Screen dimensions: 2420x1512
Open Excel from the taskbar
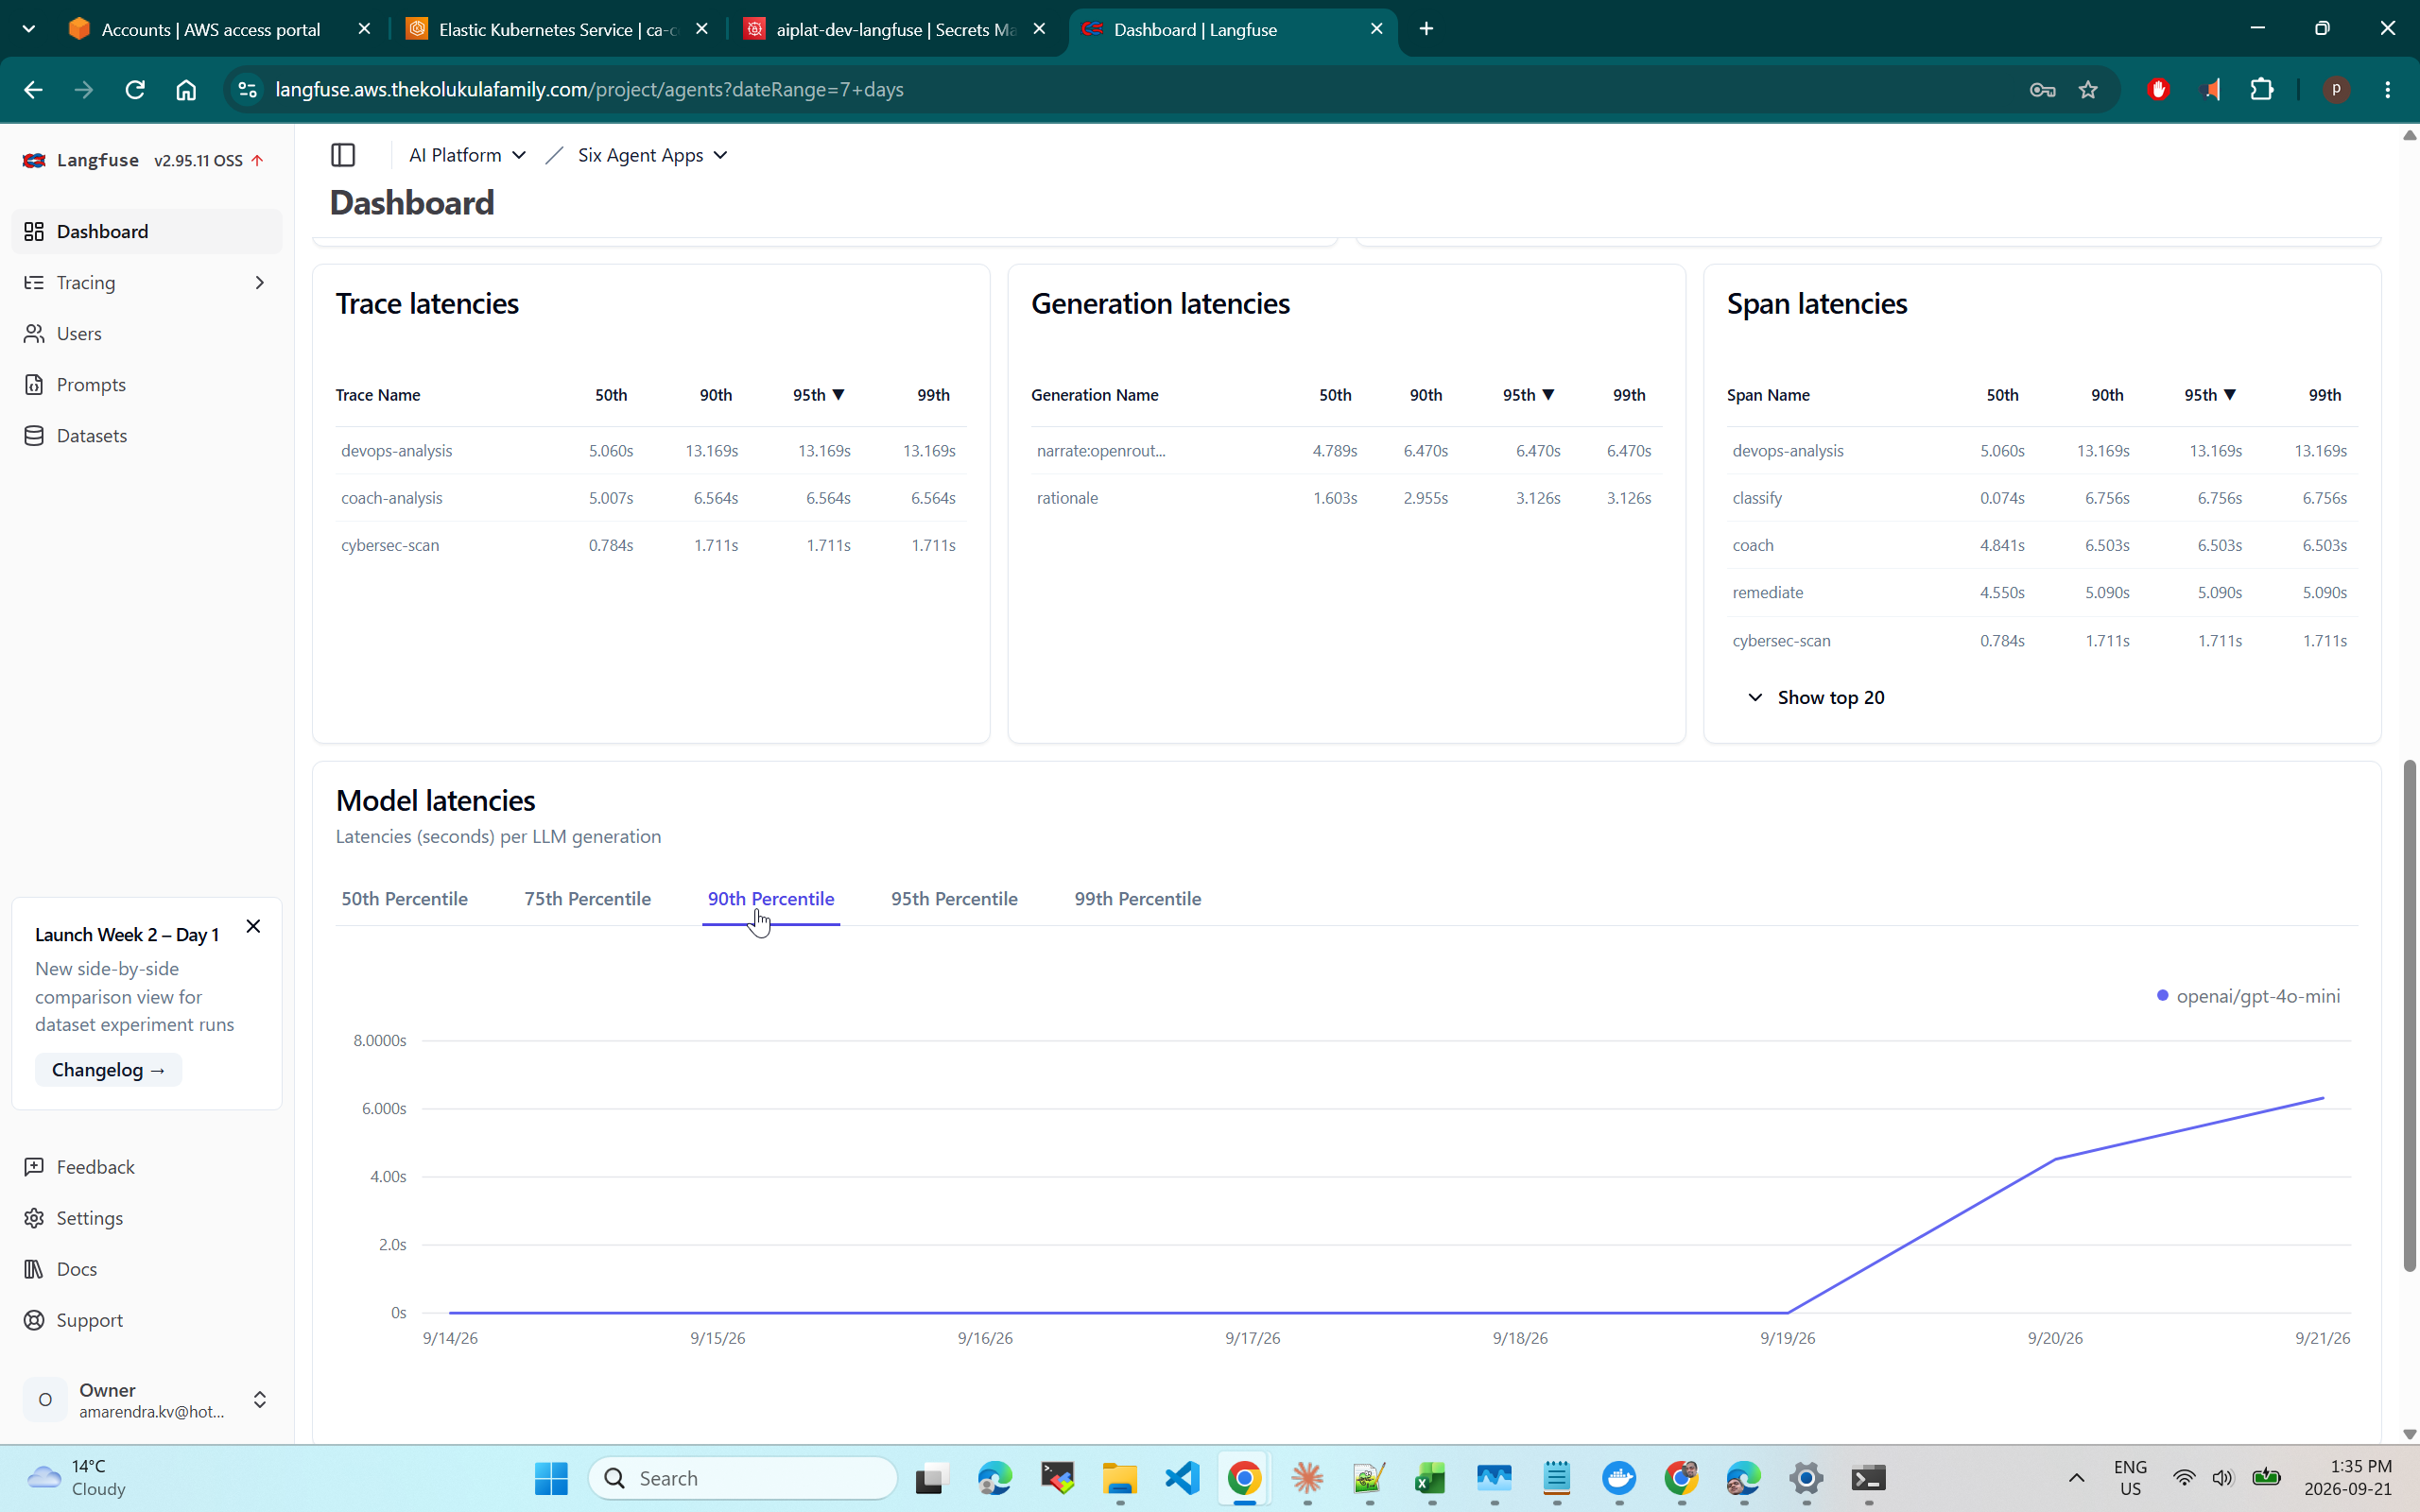(x=1431, y=1478)
